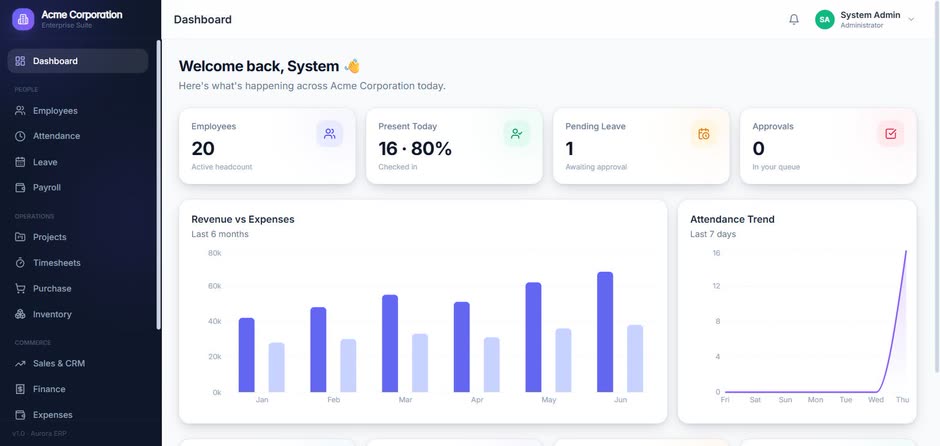The width and height of the screenshot is (940, 446).
Task: Go to Employees in the sidebar
Action: pos(78,111)
